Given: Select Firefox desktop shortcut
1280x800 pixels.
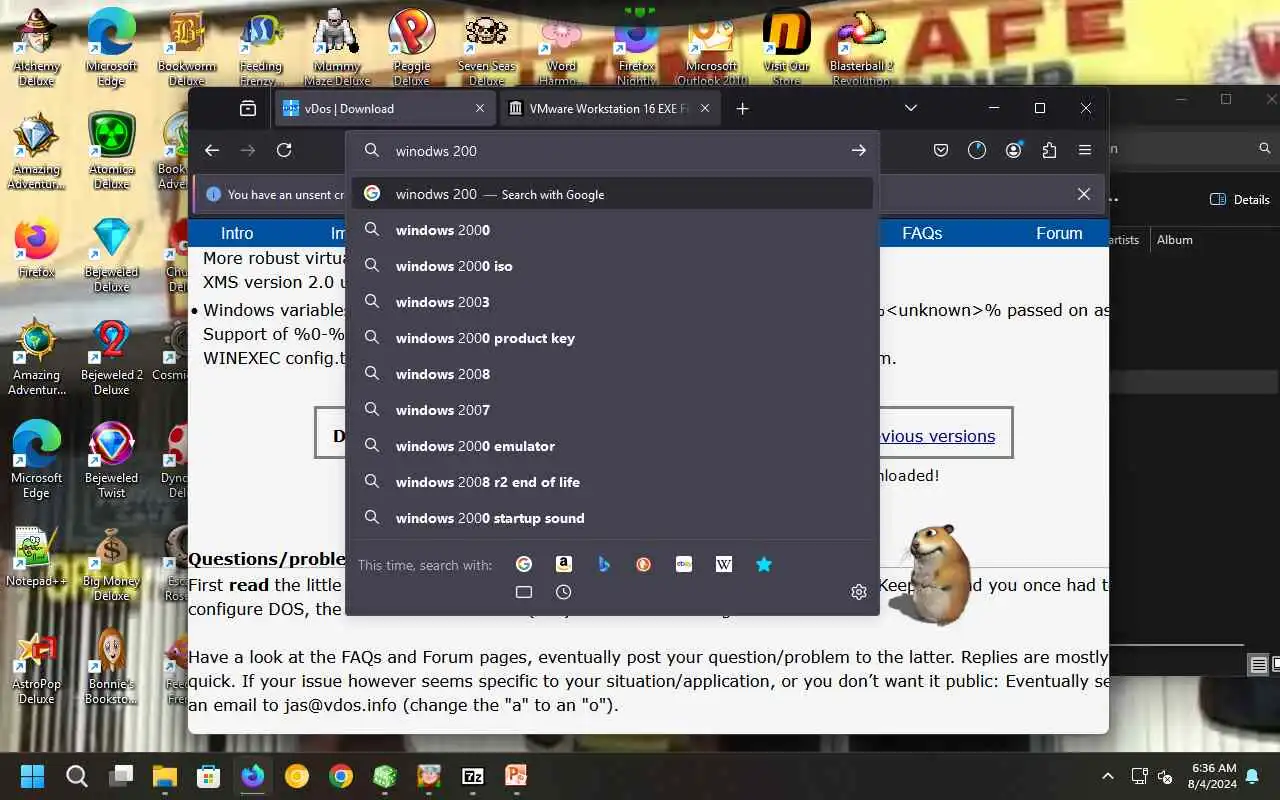Looking at the screenshot, I should (x=37, y=249).
